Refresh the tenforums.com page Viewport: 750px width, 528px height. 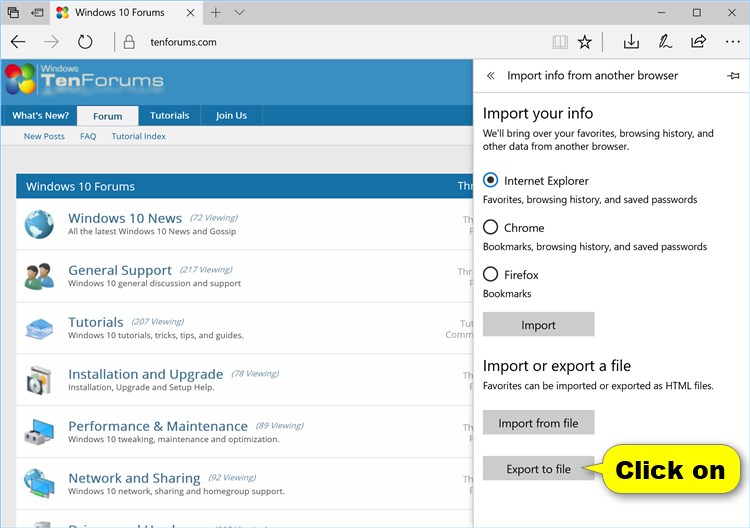(x=85, y=42)
